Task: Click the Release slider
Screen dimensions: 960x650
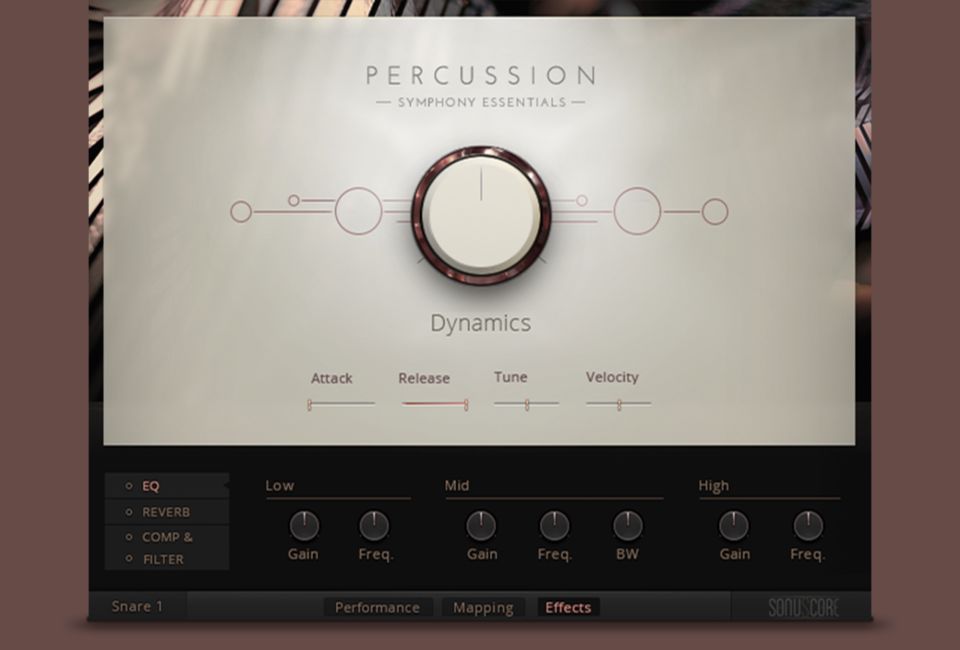Action: click(x=435, y=404)
